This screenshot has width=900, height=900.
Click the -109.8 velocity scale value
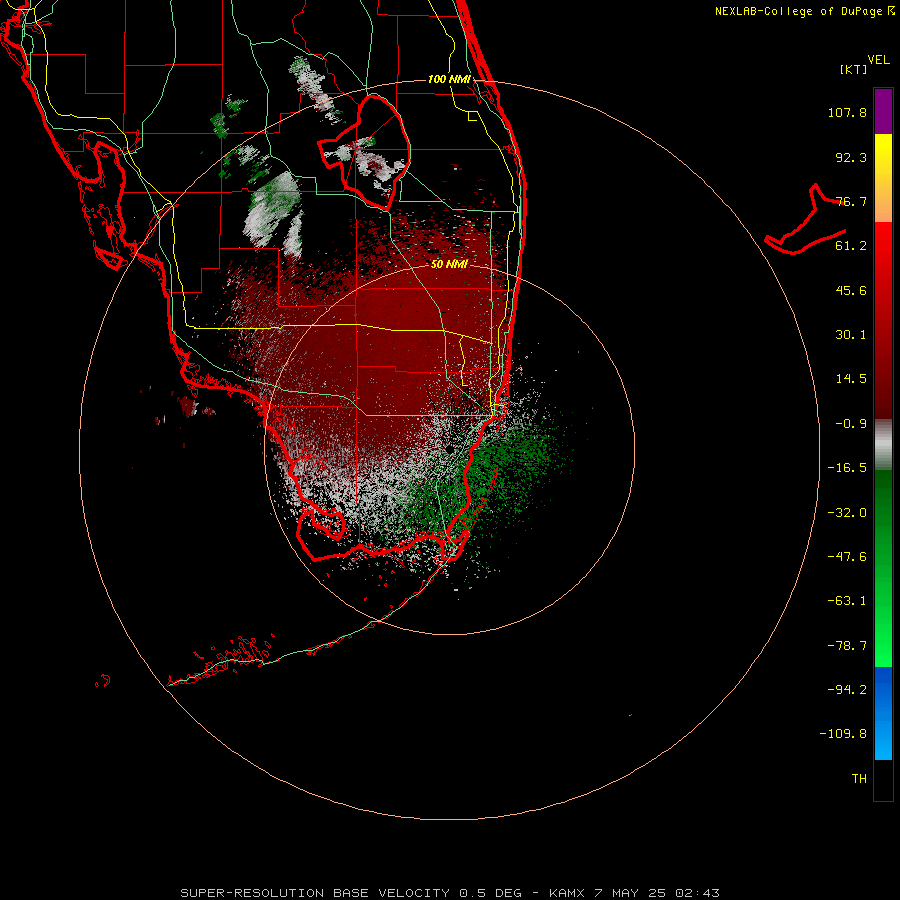[x=843, y=734]
